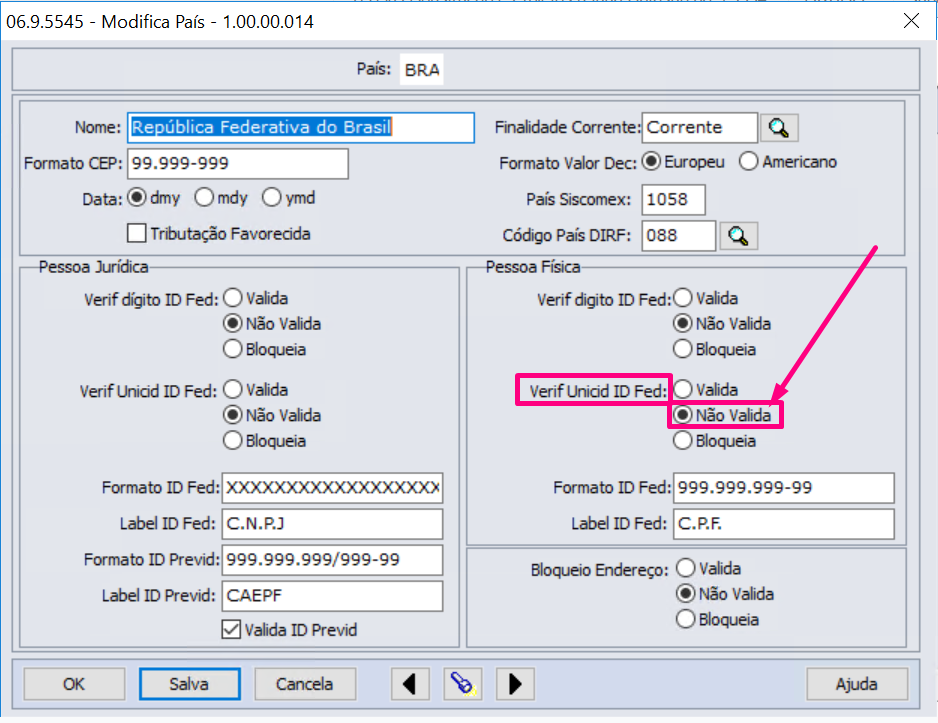Open the Finalidade Corrente lookup magnifier
This screenshot has width=938, height=723.
779,127
